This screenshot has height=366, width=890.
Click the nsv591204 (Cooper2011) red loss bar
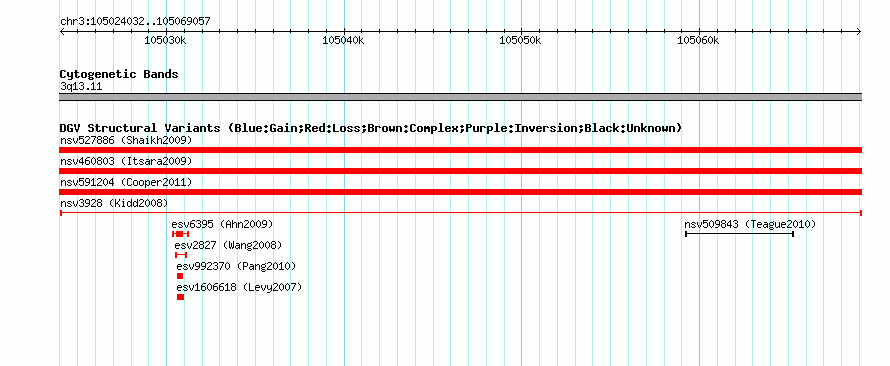click(x=460, y=192)
